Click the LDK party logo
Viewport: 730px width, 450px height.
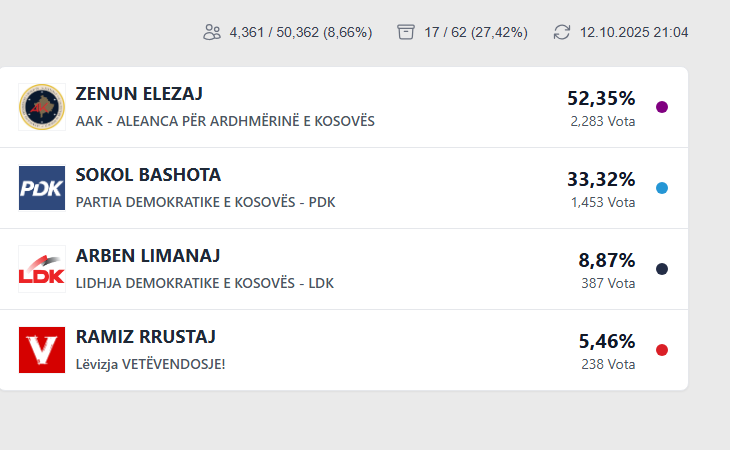42,269
